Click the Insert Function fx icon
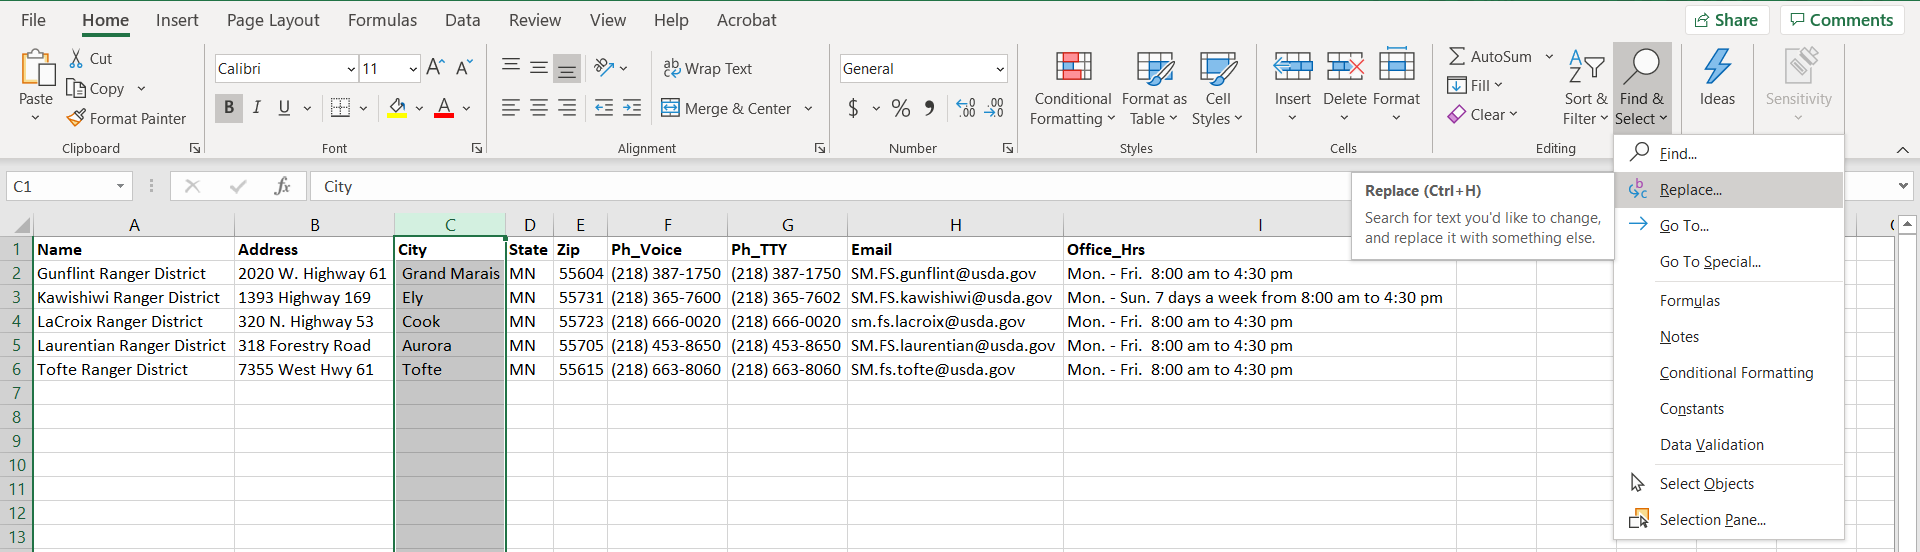Viewport: 1920px width, 552px height. click(282, 186)
